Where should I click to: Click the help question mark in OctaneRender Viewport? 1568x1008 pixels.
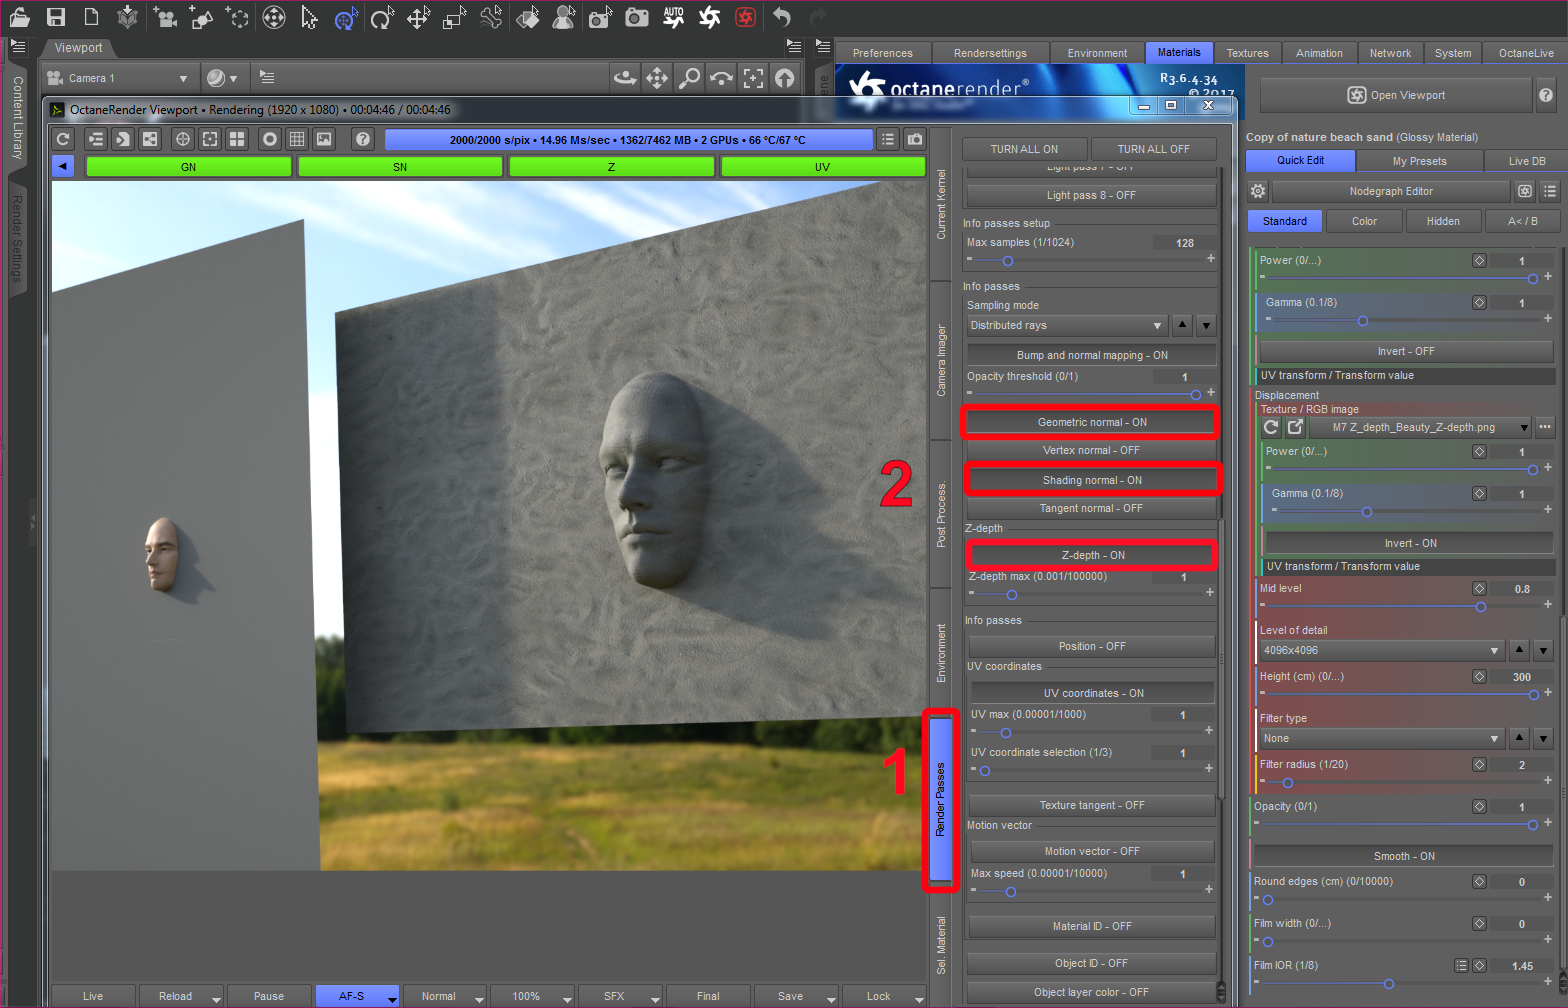coord(363,139)
